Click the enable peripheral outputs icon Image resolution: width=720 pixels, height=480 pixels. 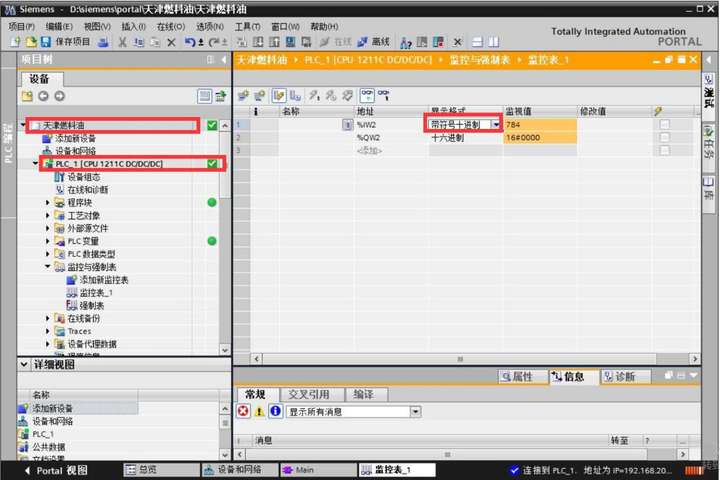click(x=348, y=96)
